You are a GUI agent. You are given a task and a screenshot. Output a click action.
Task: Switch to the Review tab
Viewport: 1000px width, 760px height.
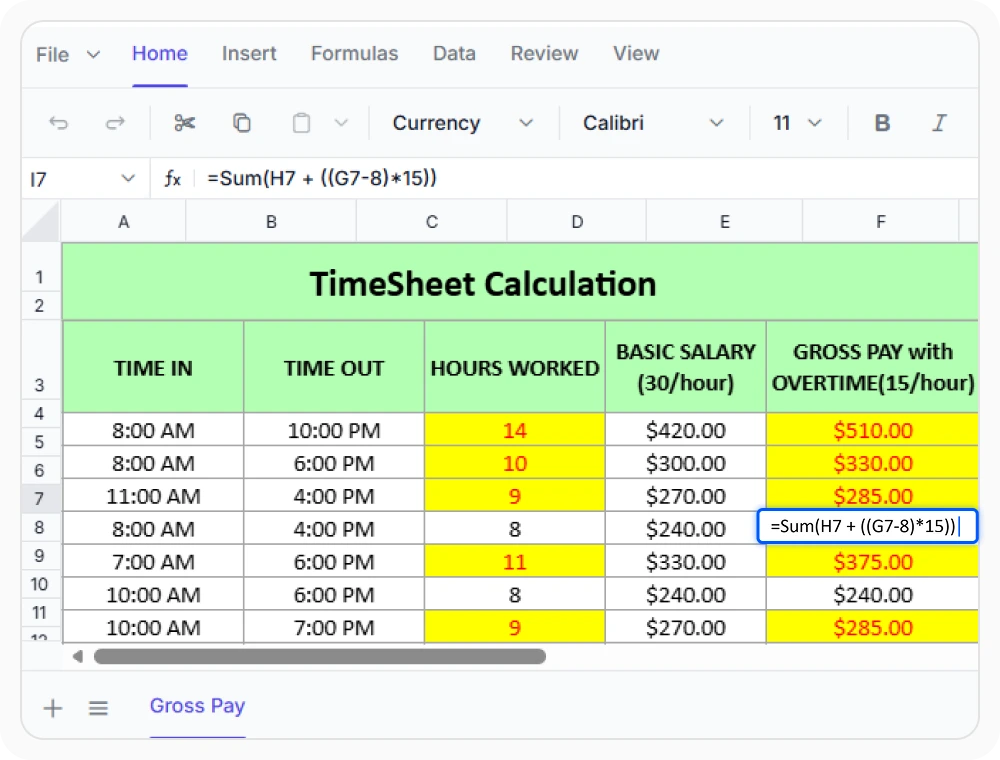pyautogui.click(x=544, y=54)
